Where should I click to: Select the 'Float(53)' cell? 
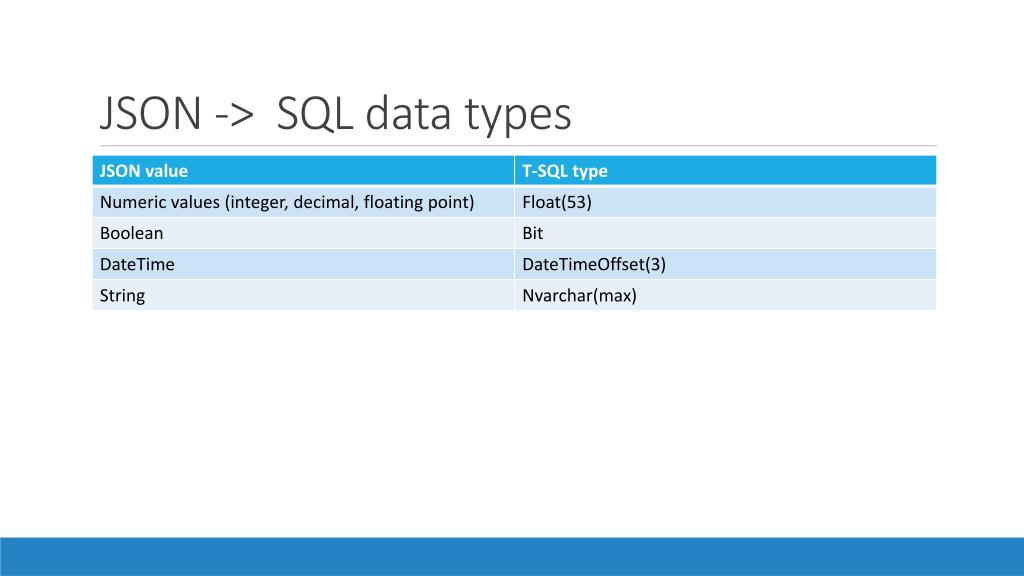pyautogui.click(x=557, y=202)
